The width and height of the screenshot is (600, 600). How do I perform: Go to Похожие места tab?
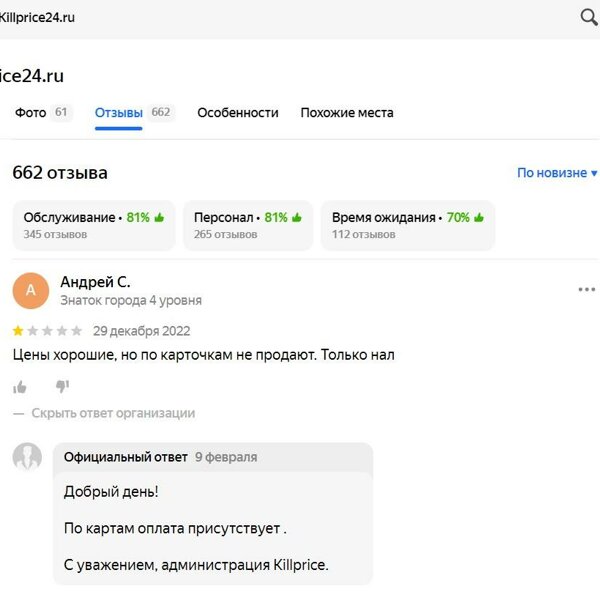pos(347,112)
